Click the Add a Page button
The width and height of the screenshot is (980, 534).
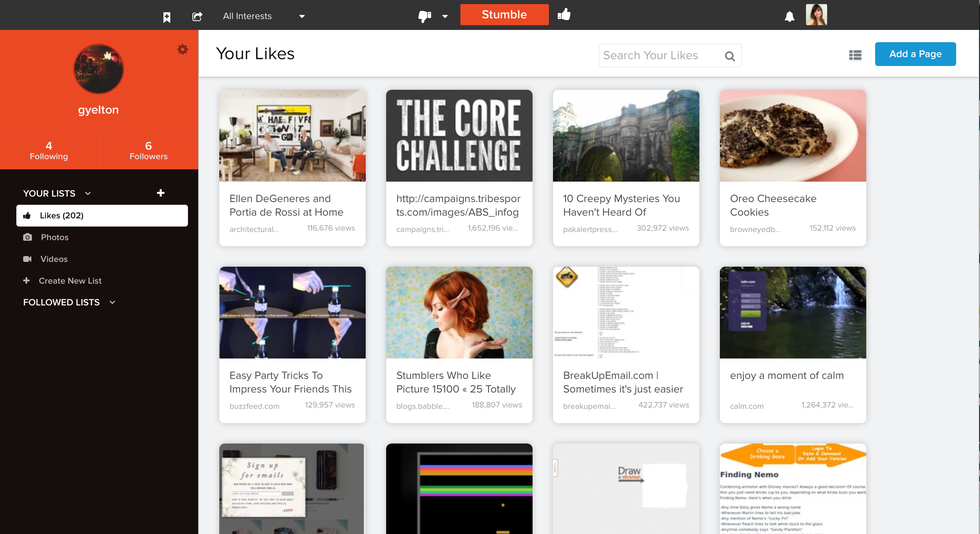pyautogui.click(x=915, y=54)
